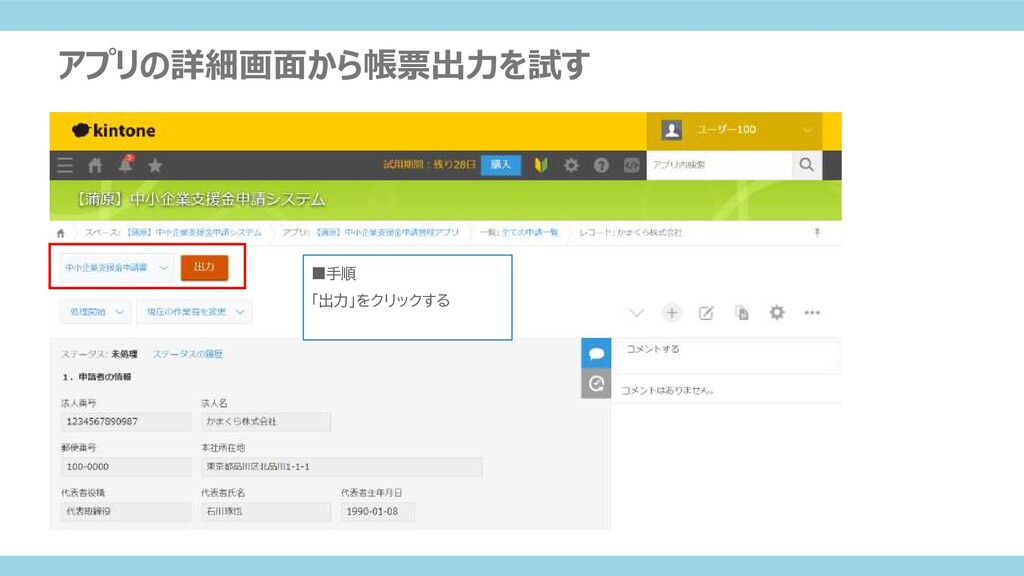Edit record with pencil icon
This screenshot has width=1024, height=576.
tap(706, 313)
